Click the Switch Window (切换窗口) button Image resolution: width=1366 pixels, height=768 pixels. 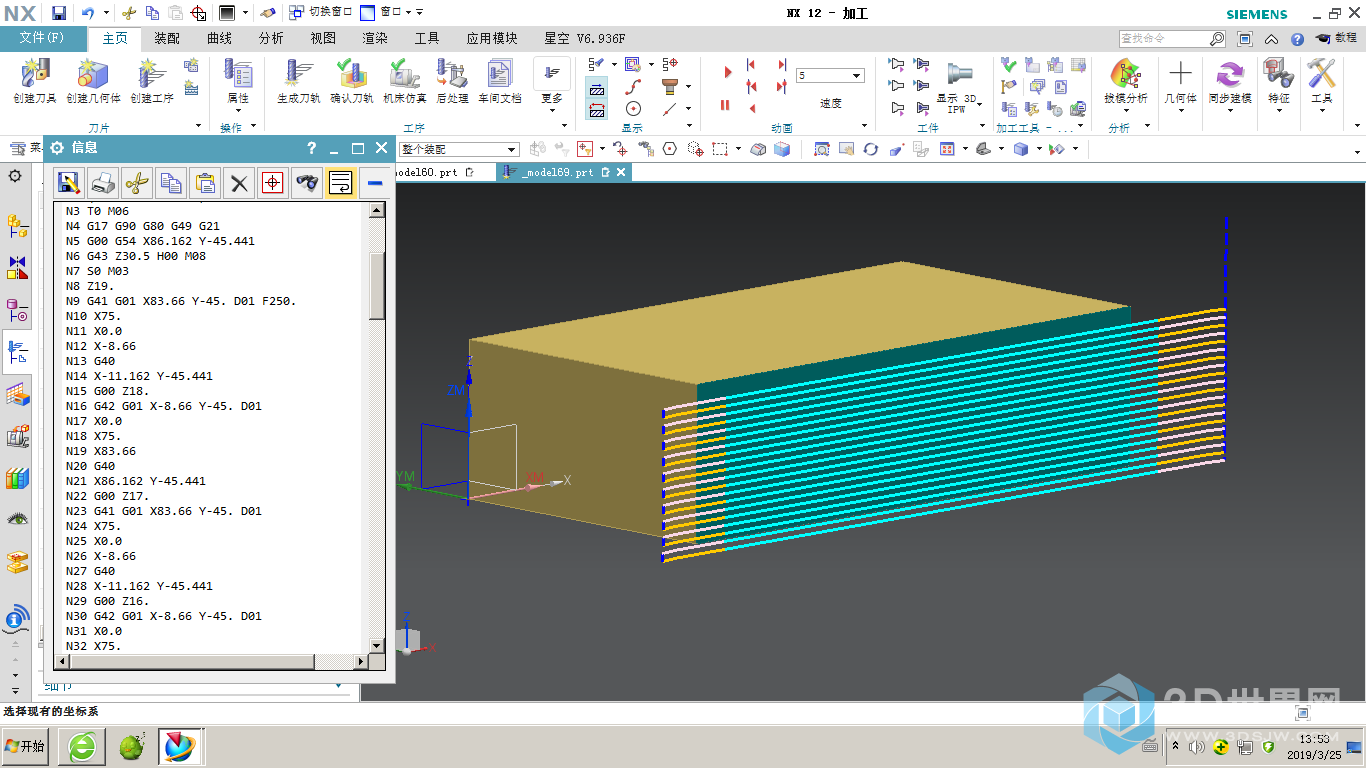point(321,12)
